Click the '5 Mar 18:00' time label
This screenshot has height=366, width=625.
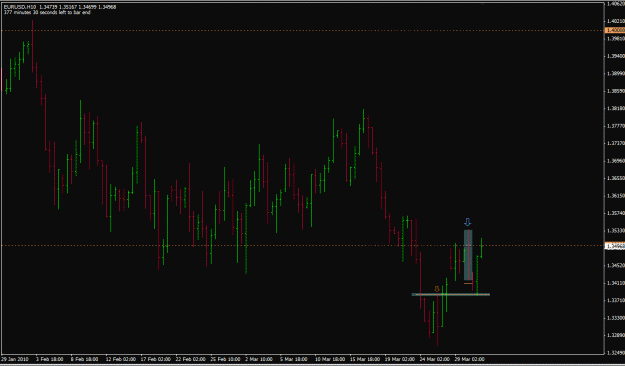coord(294,359)
